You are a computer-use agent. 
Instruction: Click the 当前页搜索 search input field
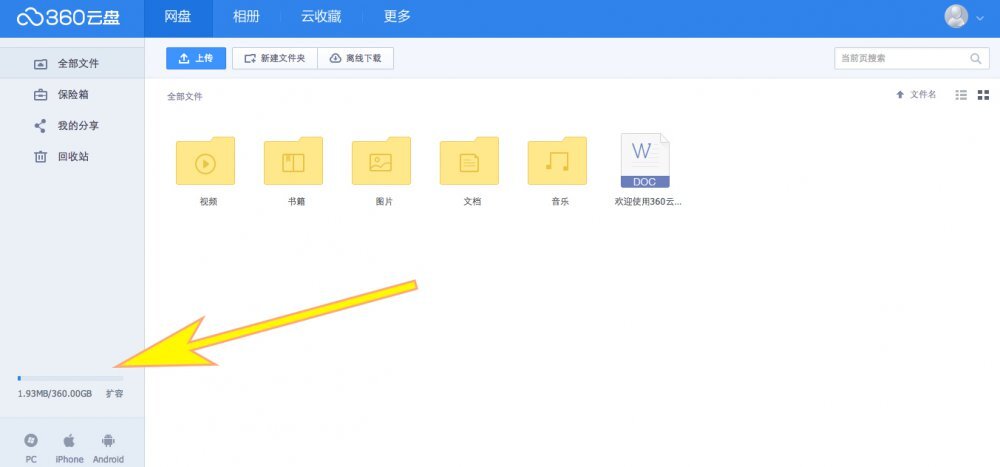pyautogui.click(x=900, y=59)
